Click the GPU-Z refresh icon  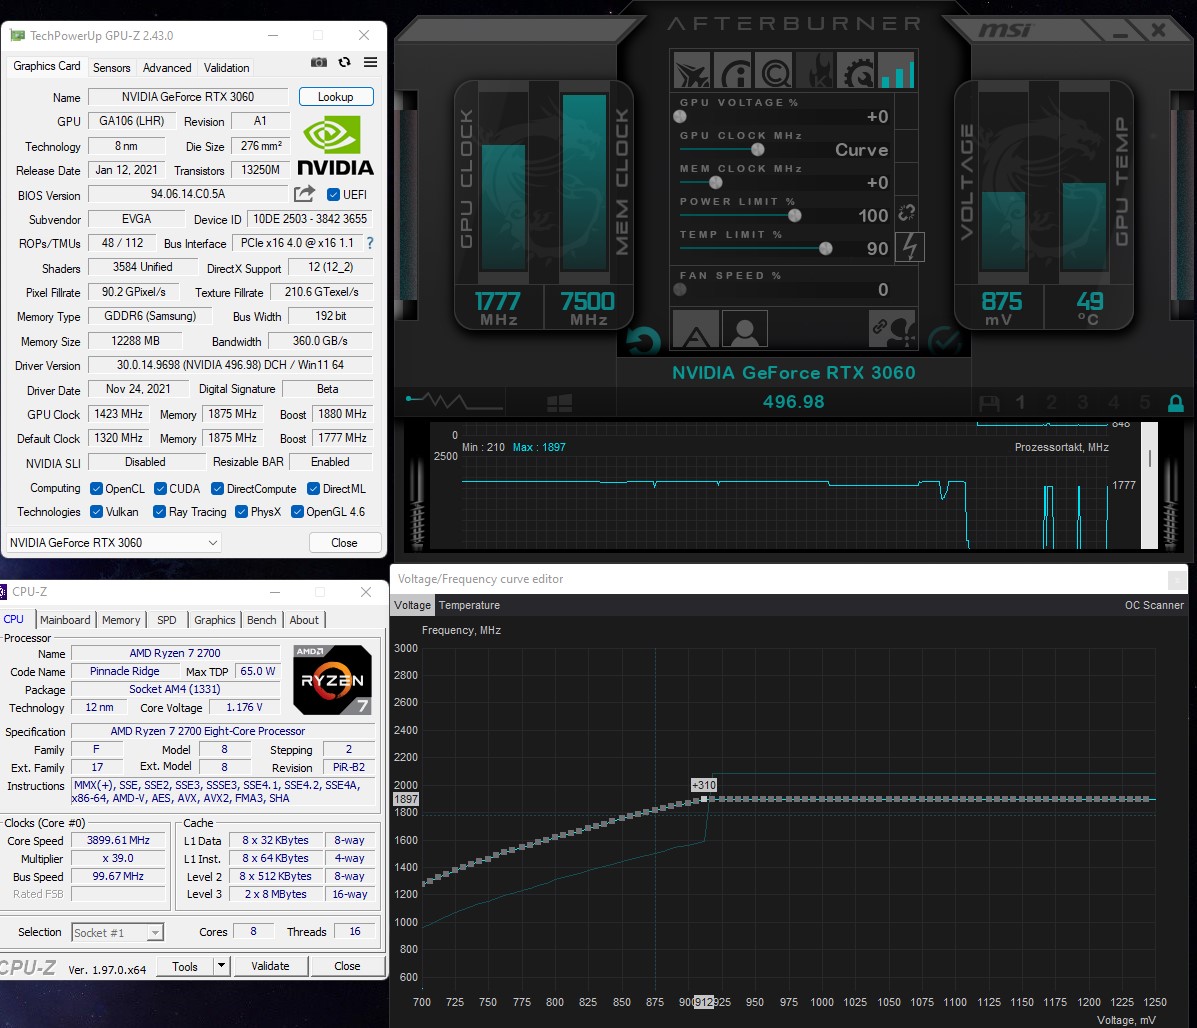[345, 63]
